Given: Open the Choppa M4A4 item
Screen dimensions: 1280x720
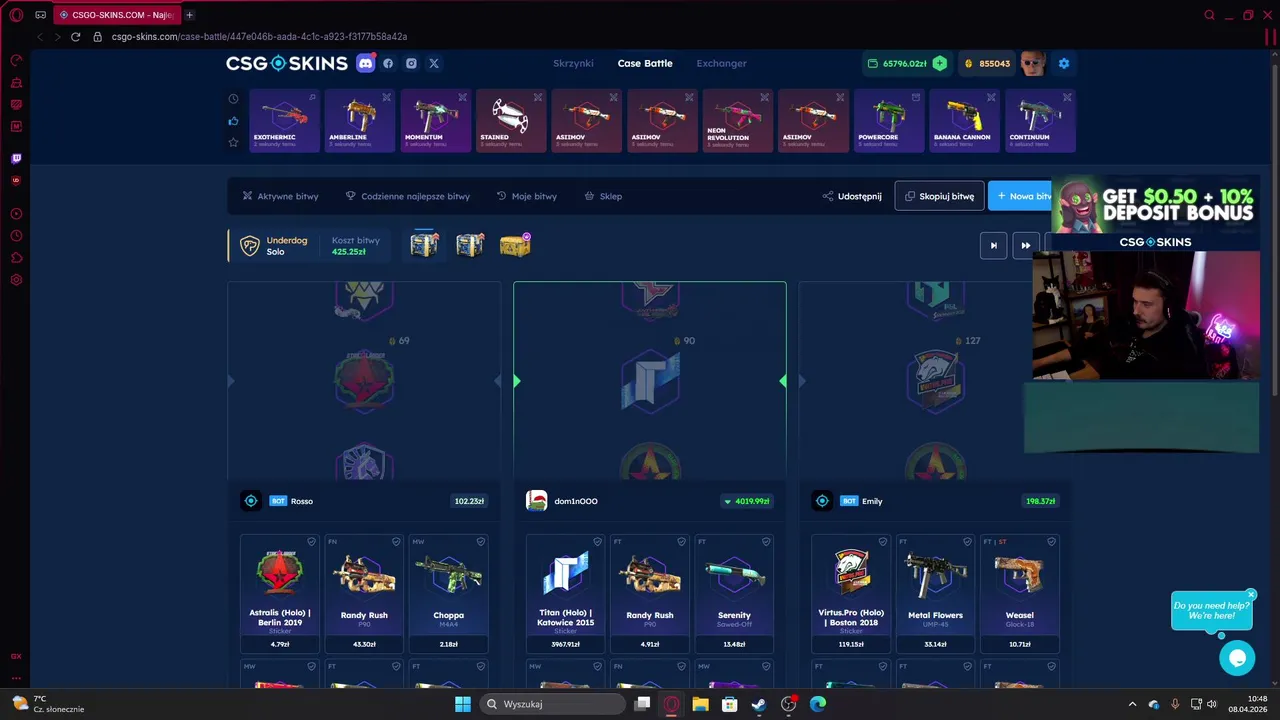Looking at the screenshot, I should click(449, 593).
